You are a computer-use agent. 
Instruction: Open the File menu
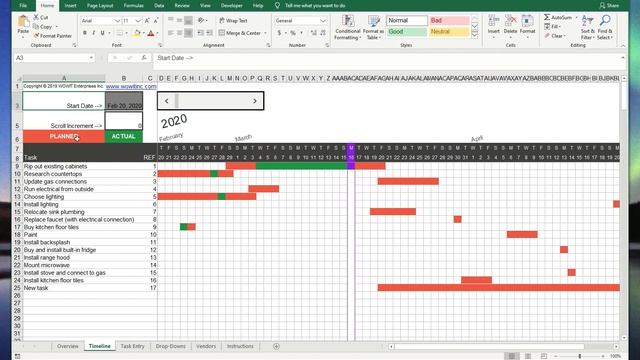coord(23,6)
